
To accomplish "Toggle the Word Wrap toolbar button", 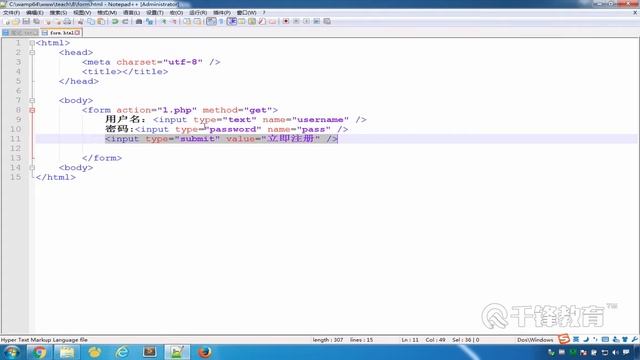I will [x=211, y=21].
